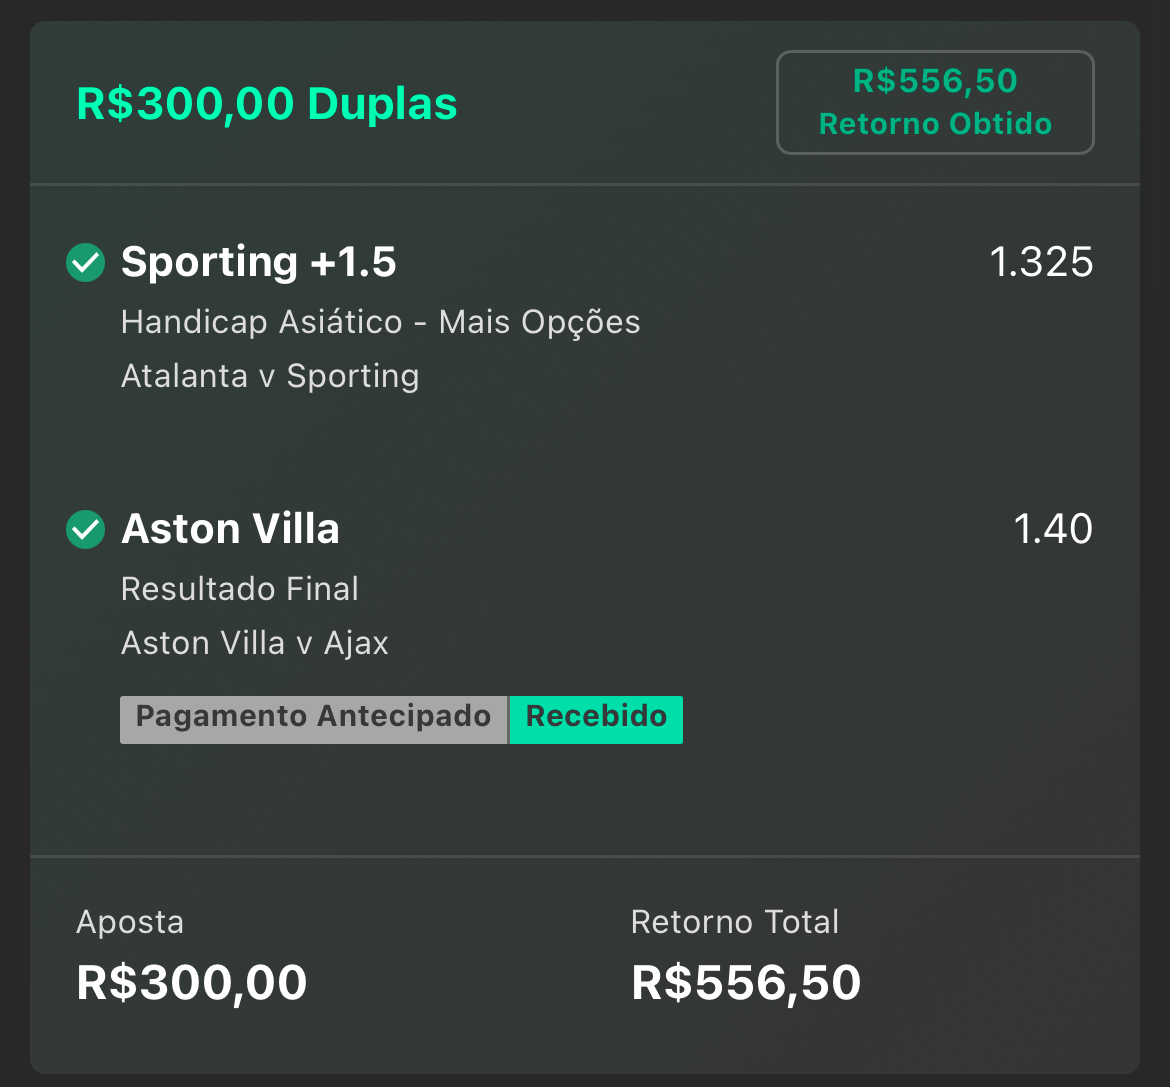The image size is (1170, 1087).
Task: Click the 1.40 odds value
Action: tap(1053, 529)
